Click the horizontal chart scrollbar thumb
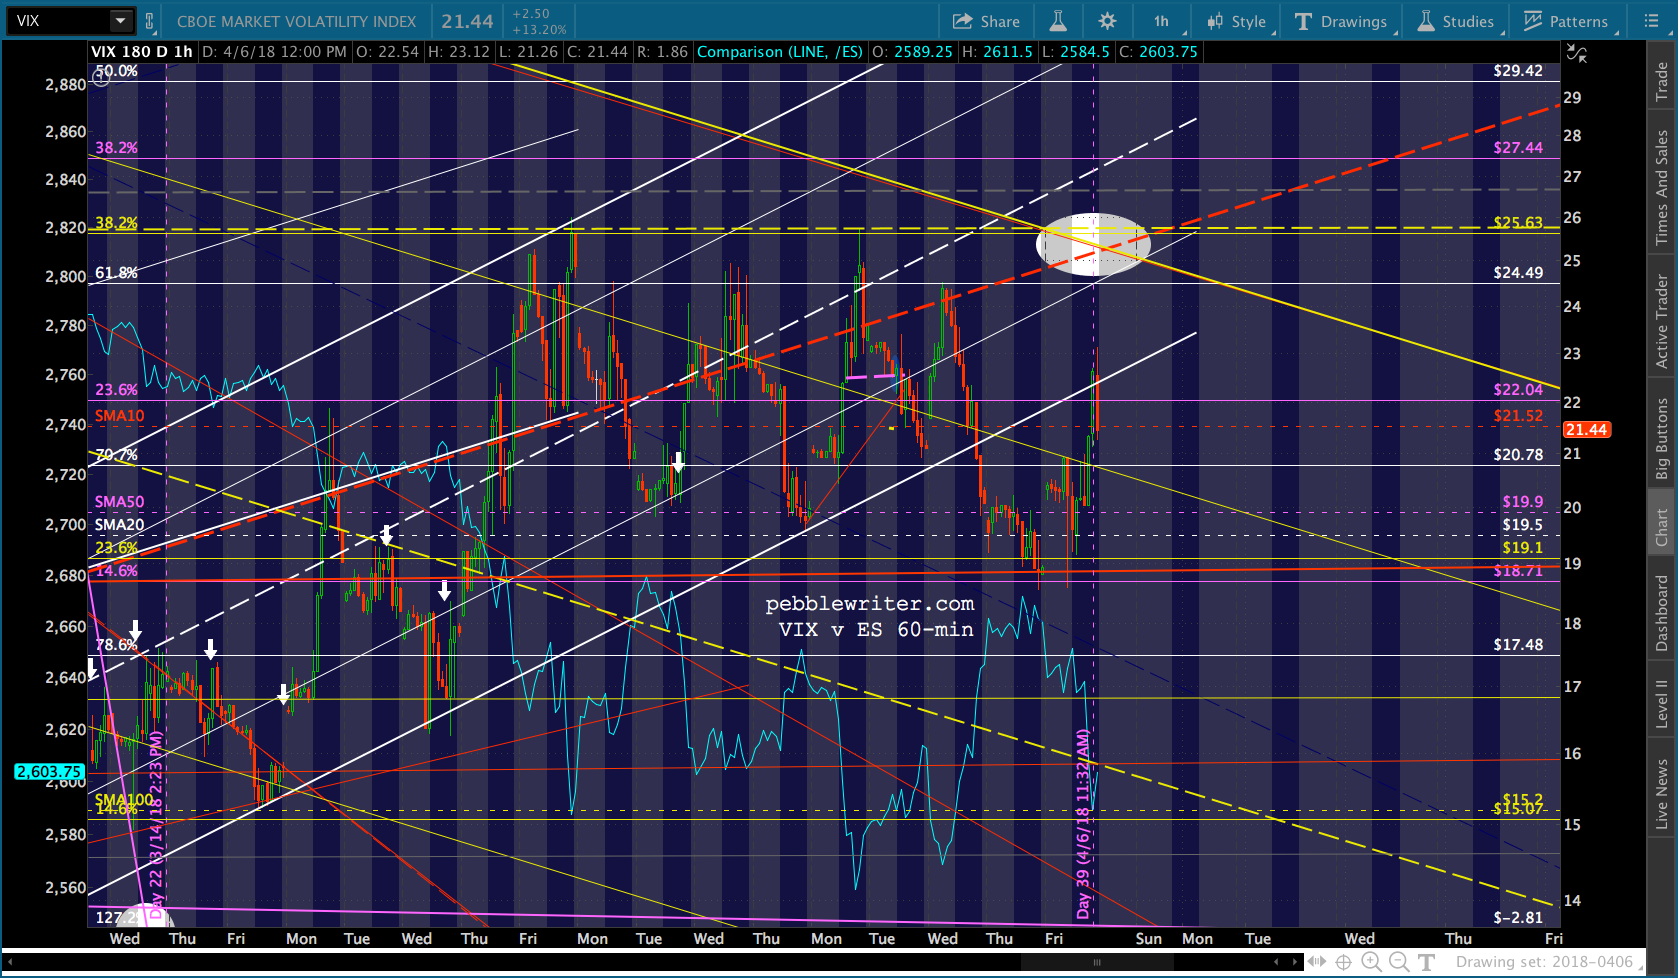 [x=1096, y=962]
